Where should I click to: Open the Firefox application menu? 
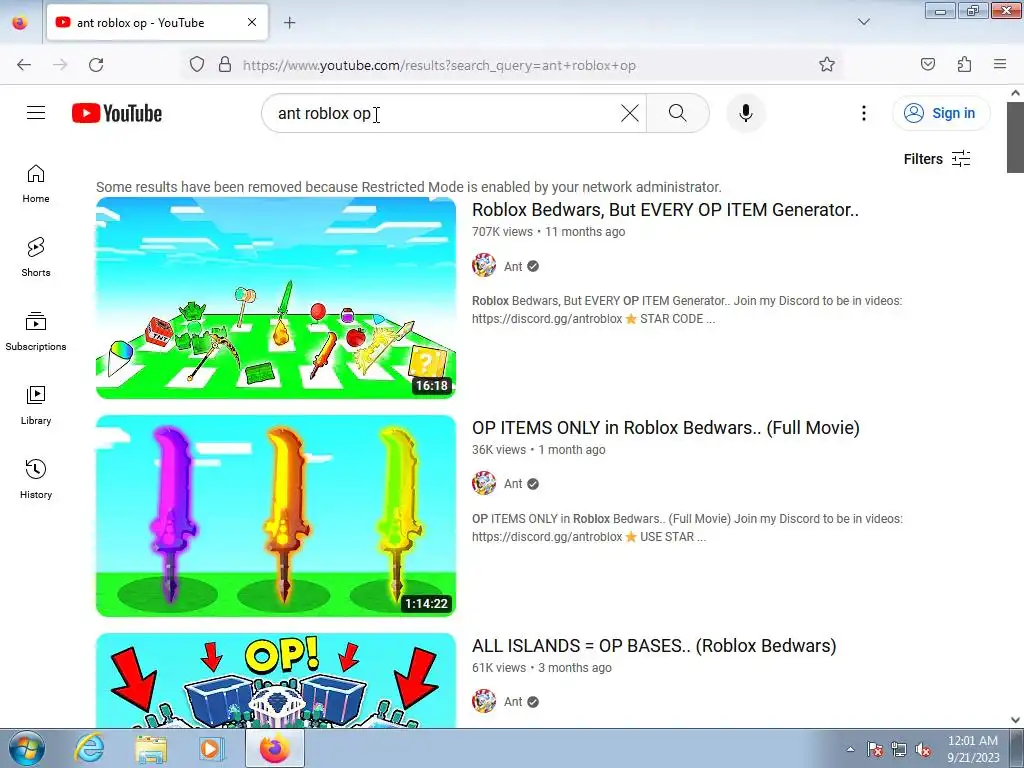[1000, 64]
